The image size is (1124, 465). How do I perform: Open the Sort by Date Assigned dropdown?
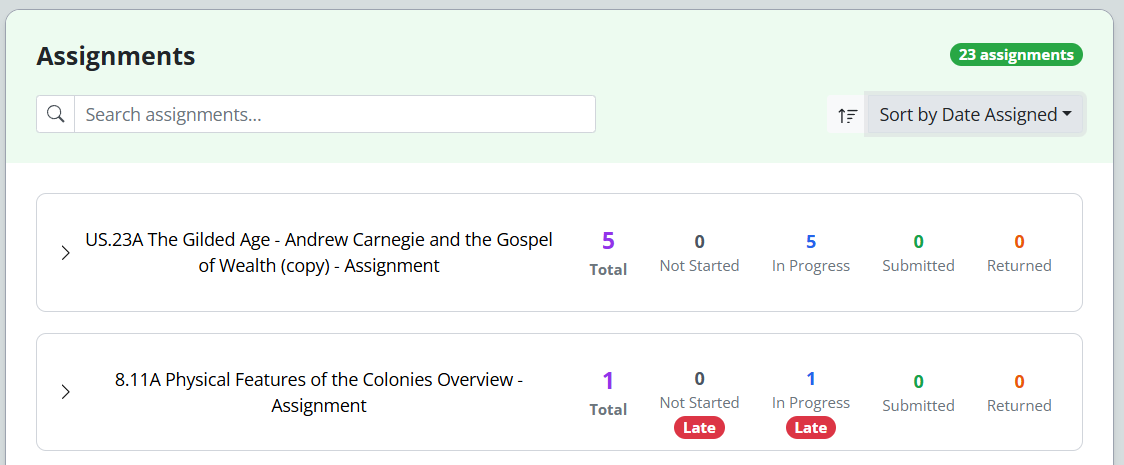click(x=975, y=115)
